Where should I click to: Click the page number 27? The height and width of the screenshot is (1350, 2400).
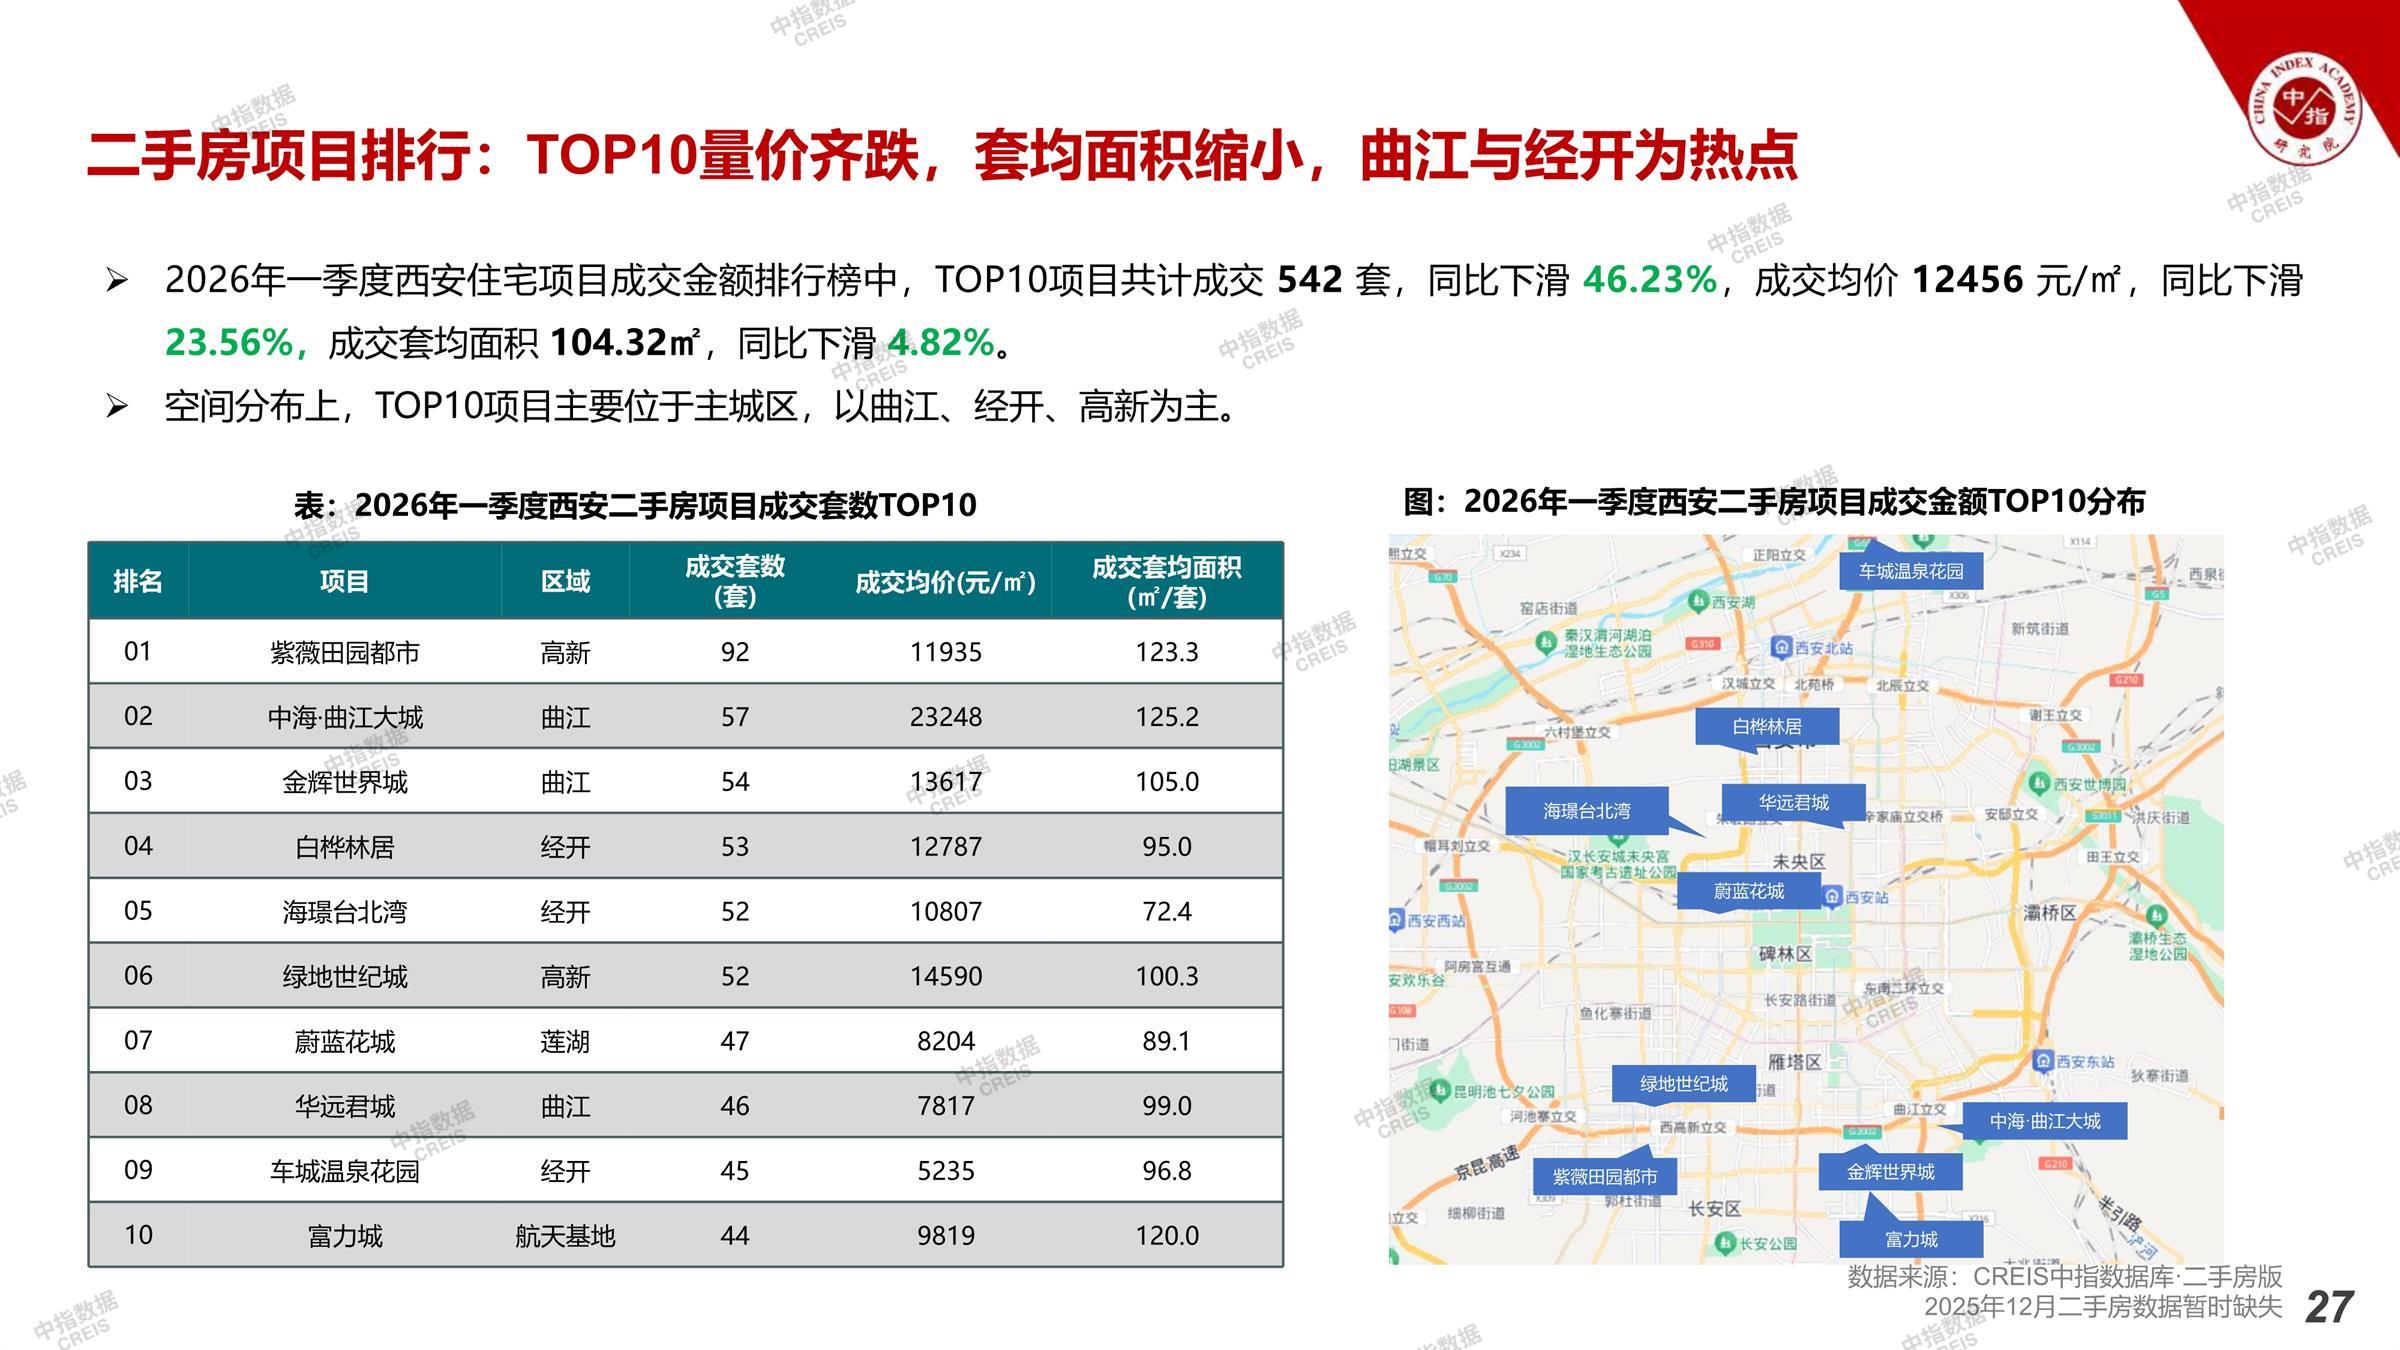tap(2329, 1307)
